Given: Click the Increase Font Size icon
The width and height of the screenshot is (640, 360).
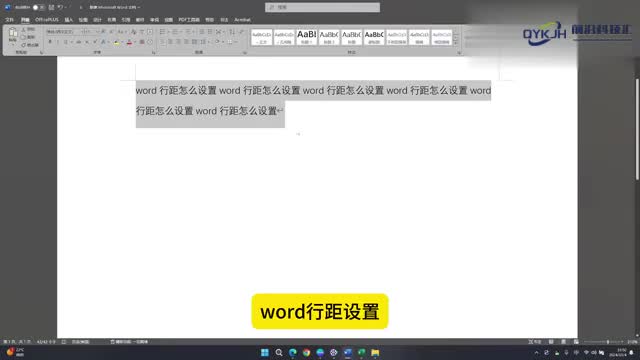Looking at the screenshot, I should point(103,31).
